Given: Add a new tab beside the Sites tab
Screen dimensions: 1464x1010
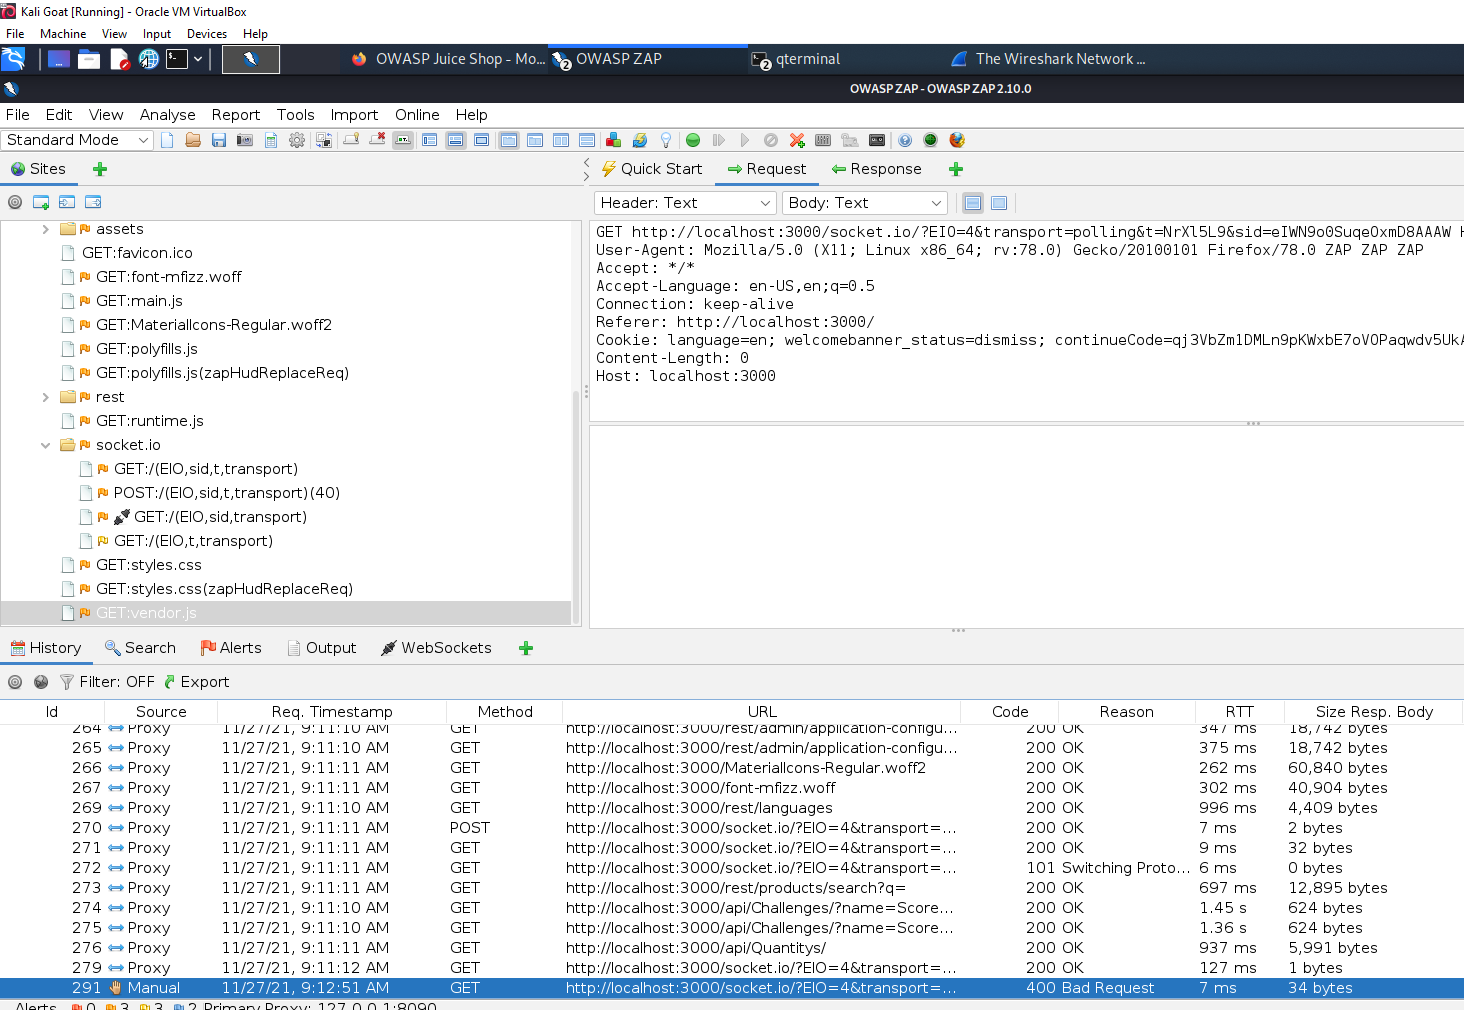Looking at the screenshot, I should tap(100, 169).
